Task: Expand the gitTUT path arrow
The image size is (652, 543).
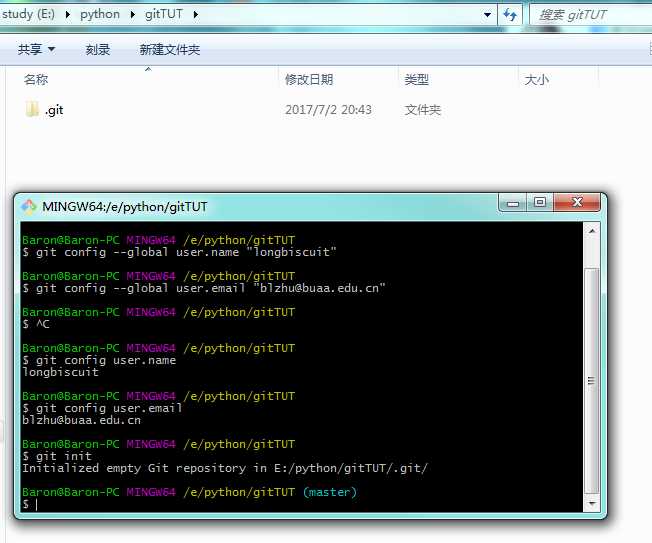Action: (195, 15)
